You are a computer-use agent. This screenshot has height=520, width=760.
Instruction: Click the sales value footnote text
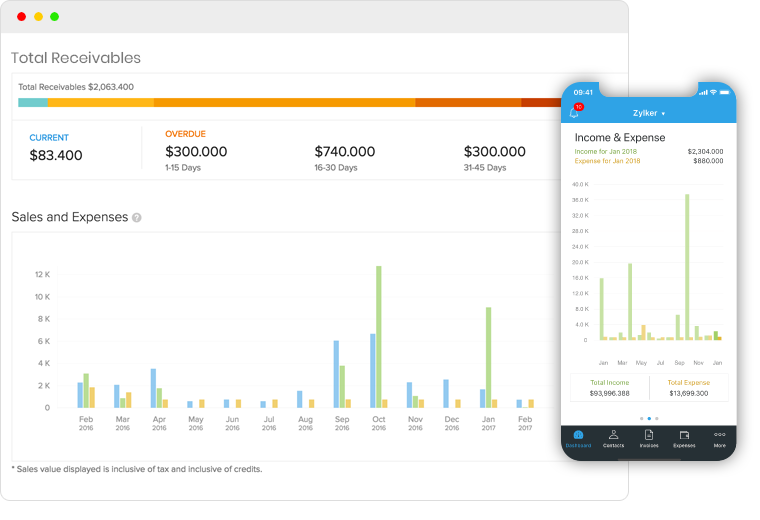click(137, 469)
